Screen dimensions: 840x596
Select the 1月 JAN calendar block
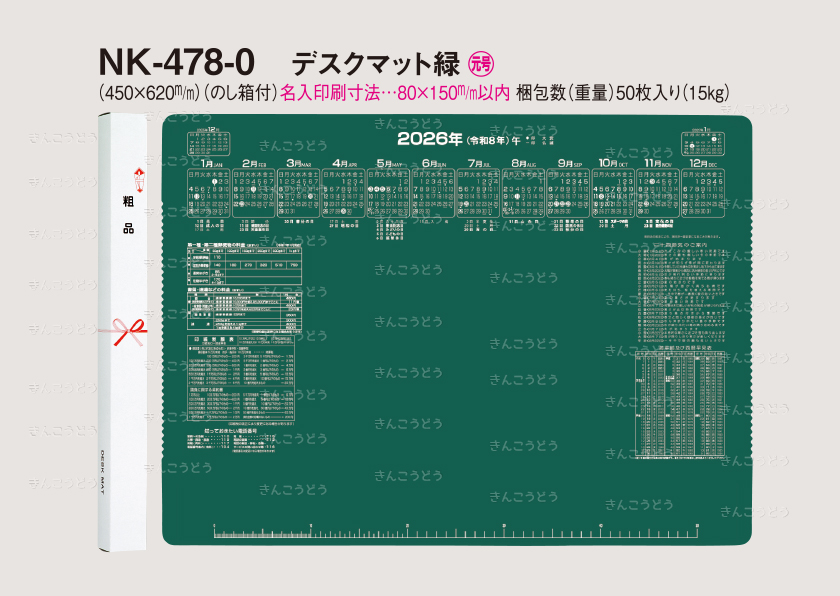(208, 188)
